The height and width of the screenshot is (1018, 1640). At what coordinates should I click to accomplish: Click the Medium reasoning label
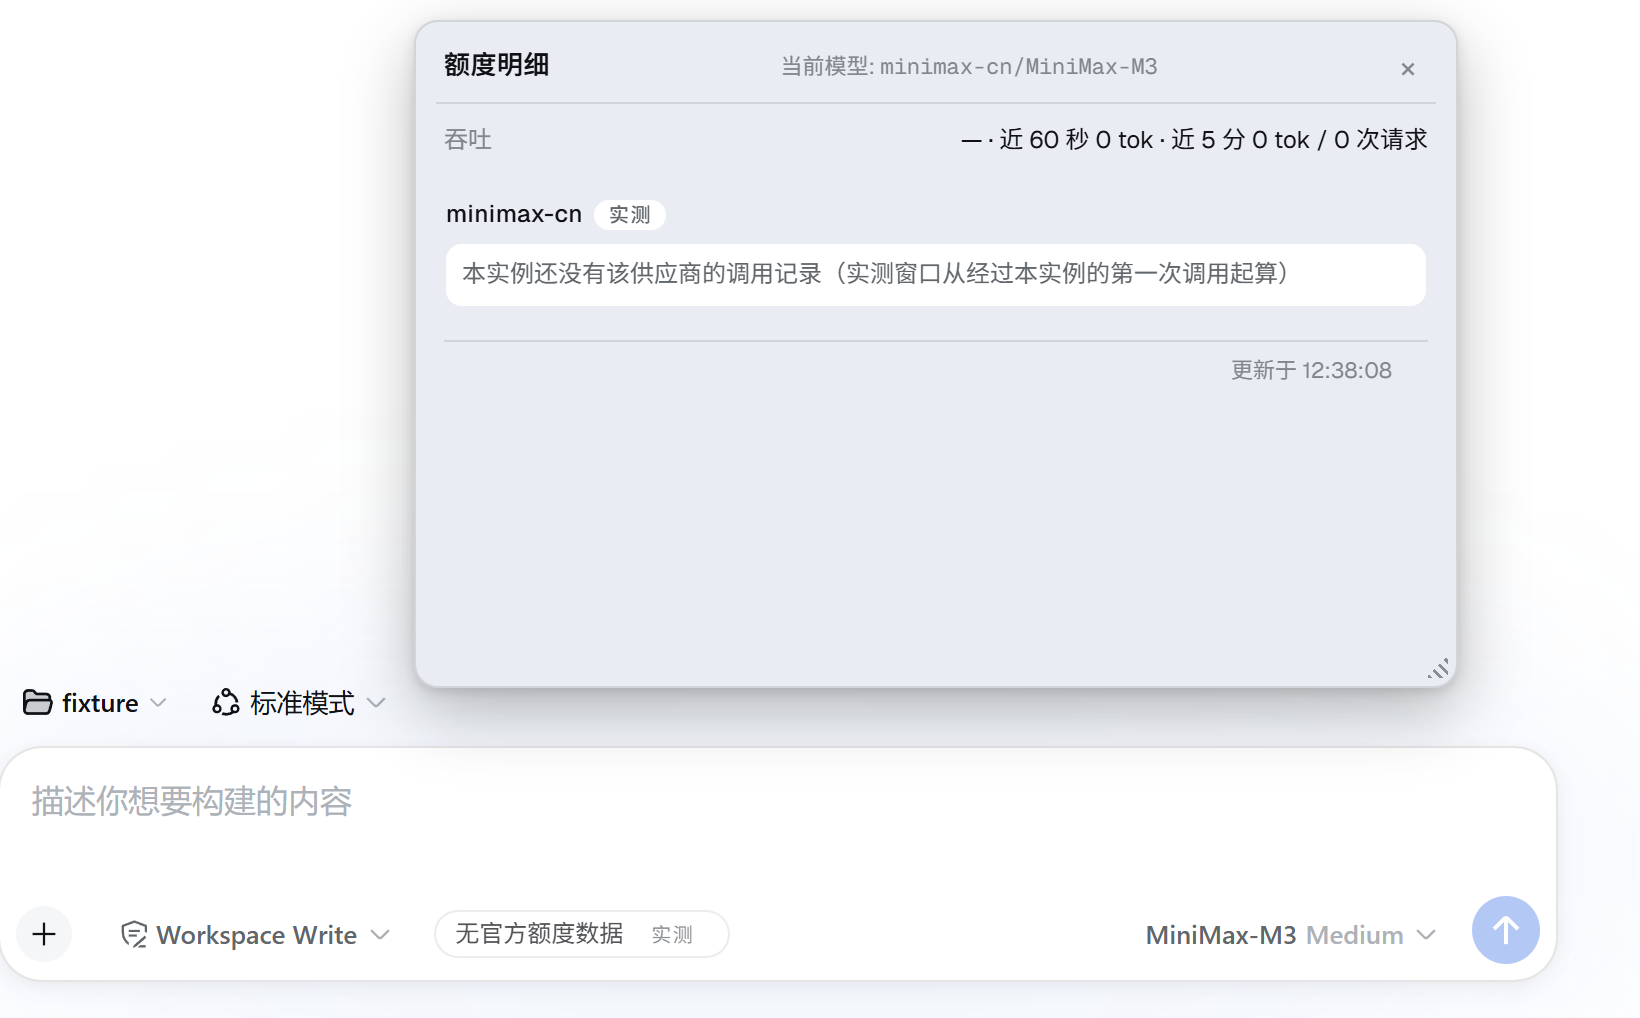pyautogui.click(x=1355, y=935)
